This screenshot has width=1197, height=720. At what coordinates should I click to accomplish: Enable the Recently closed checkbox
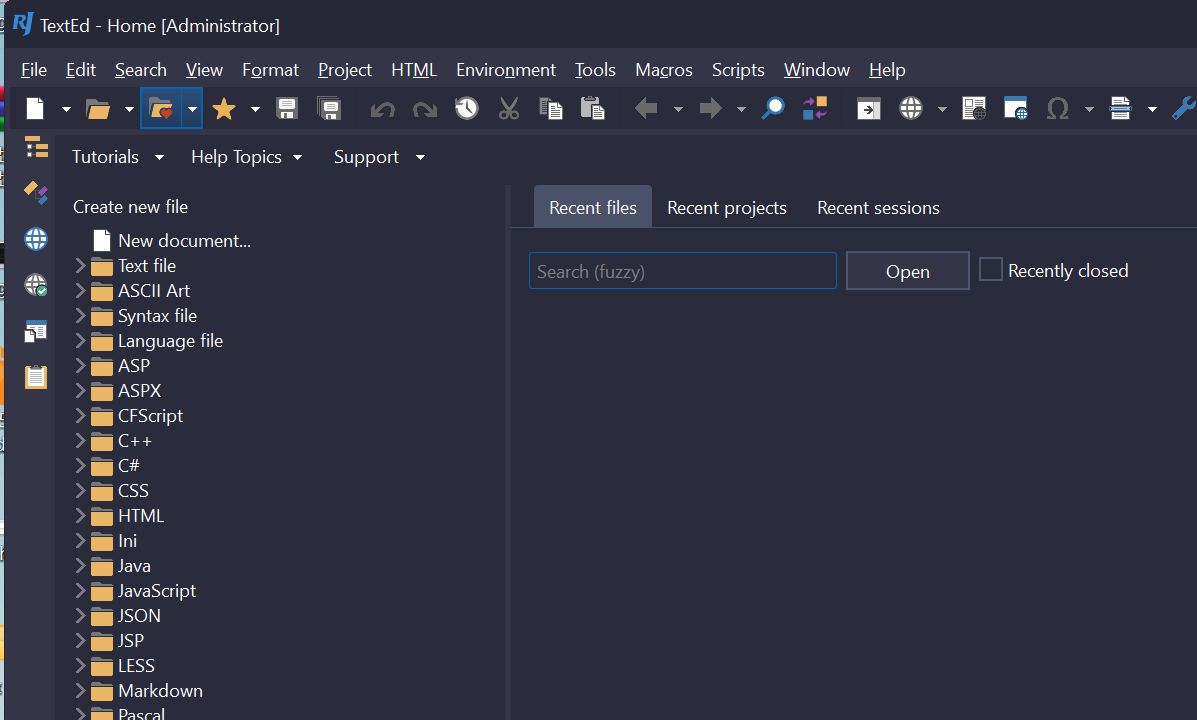(x=990, y=270)
